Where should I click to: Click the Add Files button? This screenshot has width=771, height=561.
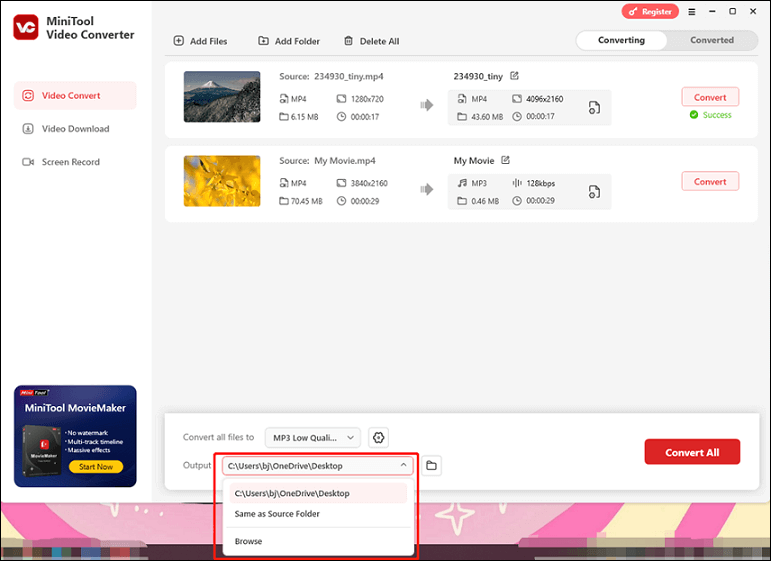coord(201,41)
